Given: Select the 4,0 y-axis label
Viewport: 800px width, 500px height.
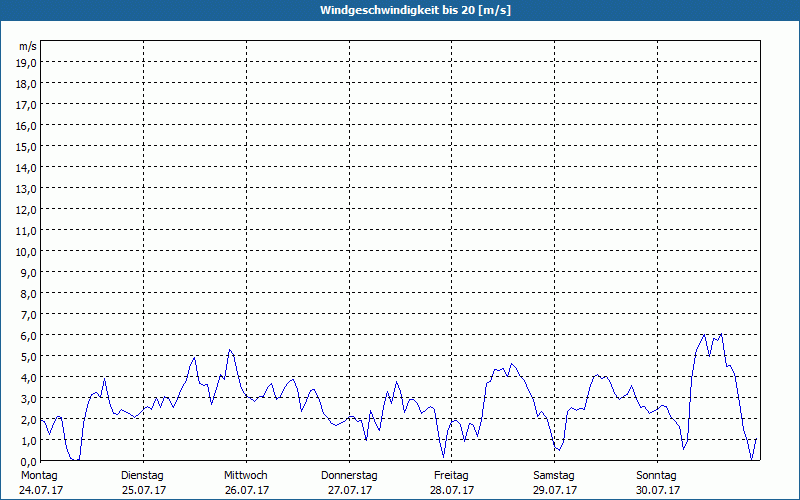Looking at the screenshot, I should (x=29, y=378).
